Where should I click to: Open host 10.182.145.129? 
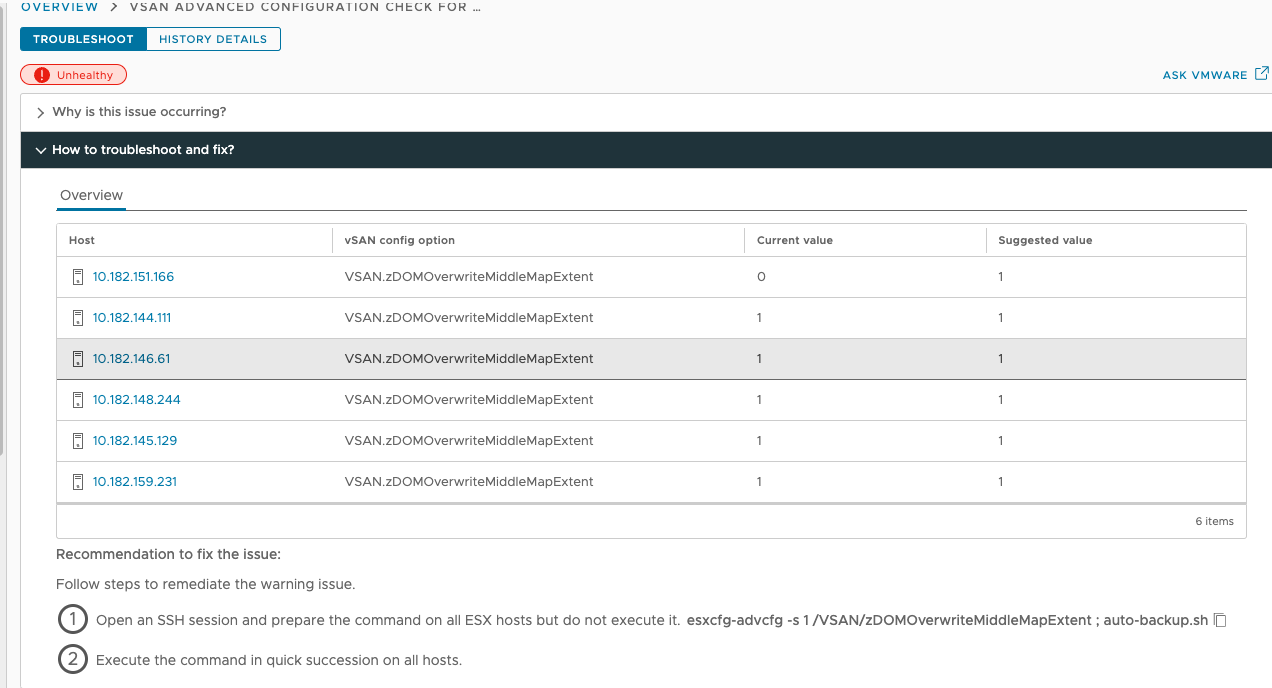pos(135,441)
